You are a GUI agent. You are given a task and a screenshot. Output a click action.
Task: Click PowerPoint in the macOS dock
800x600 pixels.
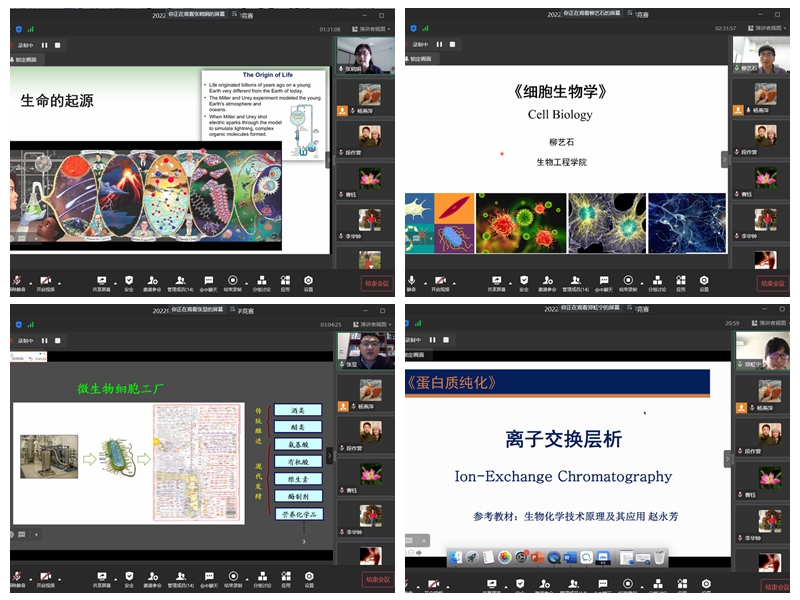click(x=536, y=557)
